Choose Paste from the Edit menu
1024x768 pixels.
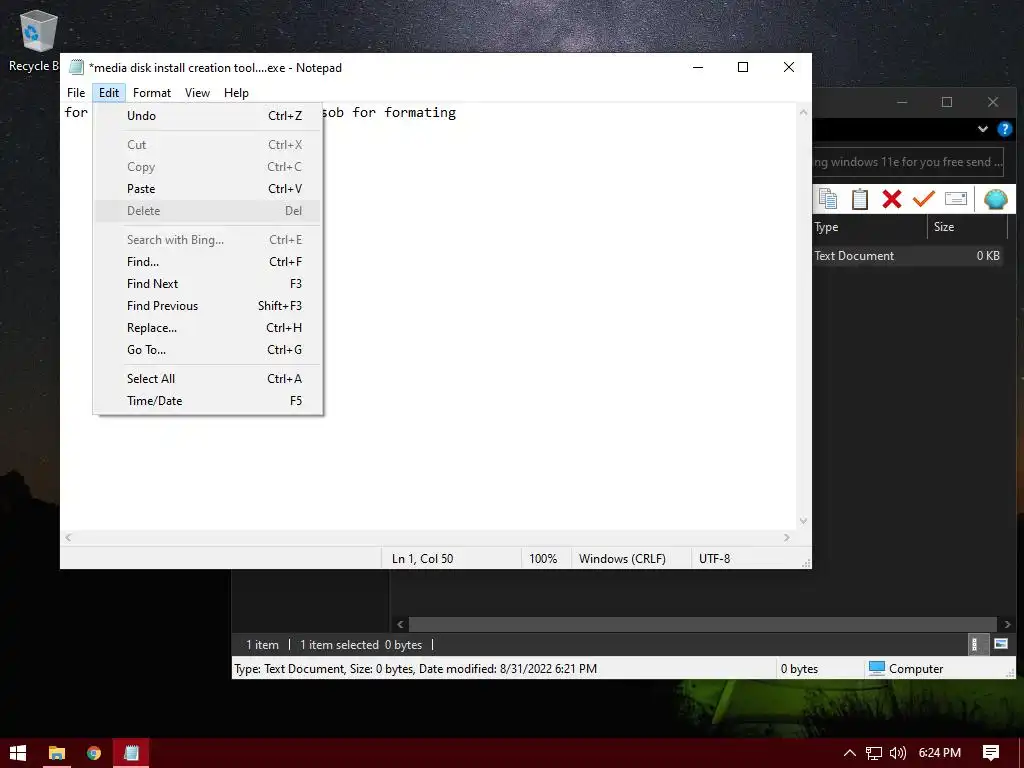point(208,189)
